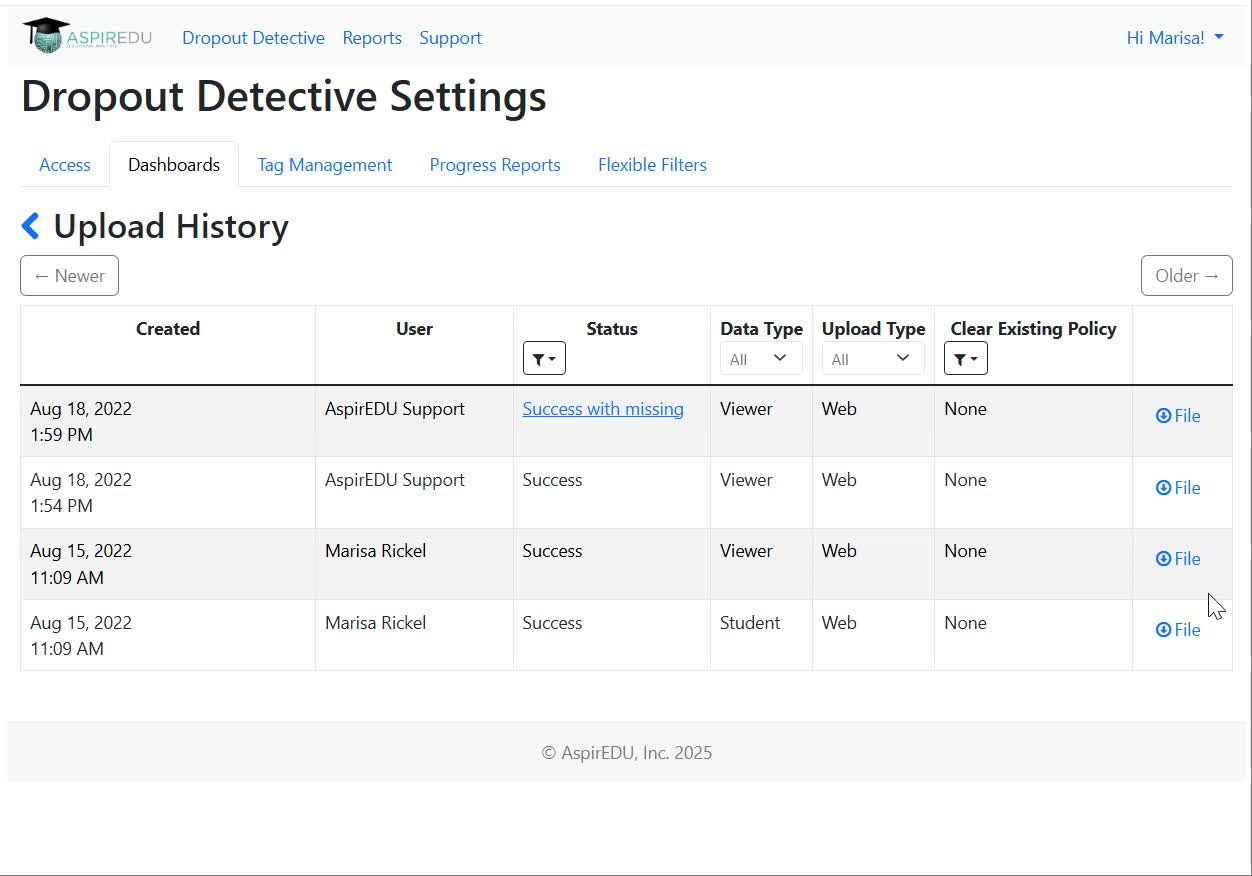Switch to the Flexible Filters tab
Viewport: 1252px width, 876px height.
652,165
